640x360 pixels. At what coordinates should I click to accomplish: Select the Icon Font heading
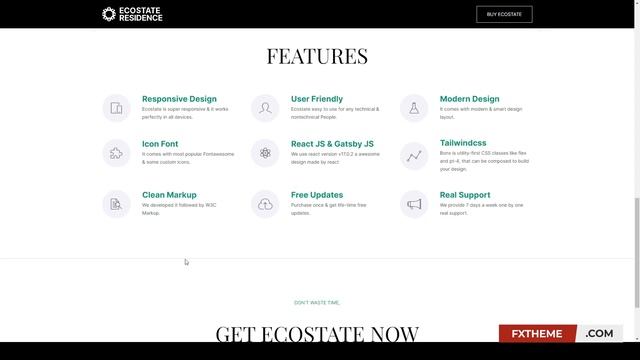tap(160, 144)
